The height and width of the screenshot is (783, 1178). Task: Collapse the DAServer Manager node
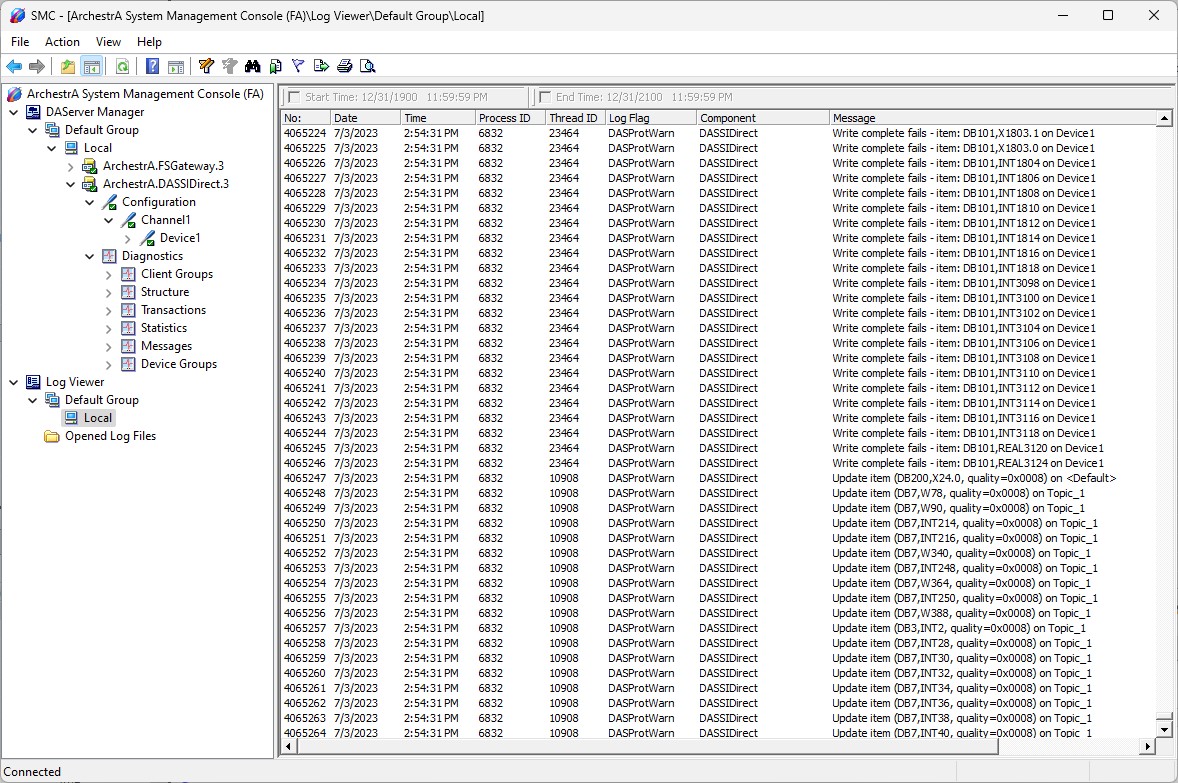(14, 112)
